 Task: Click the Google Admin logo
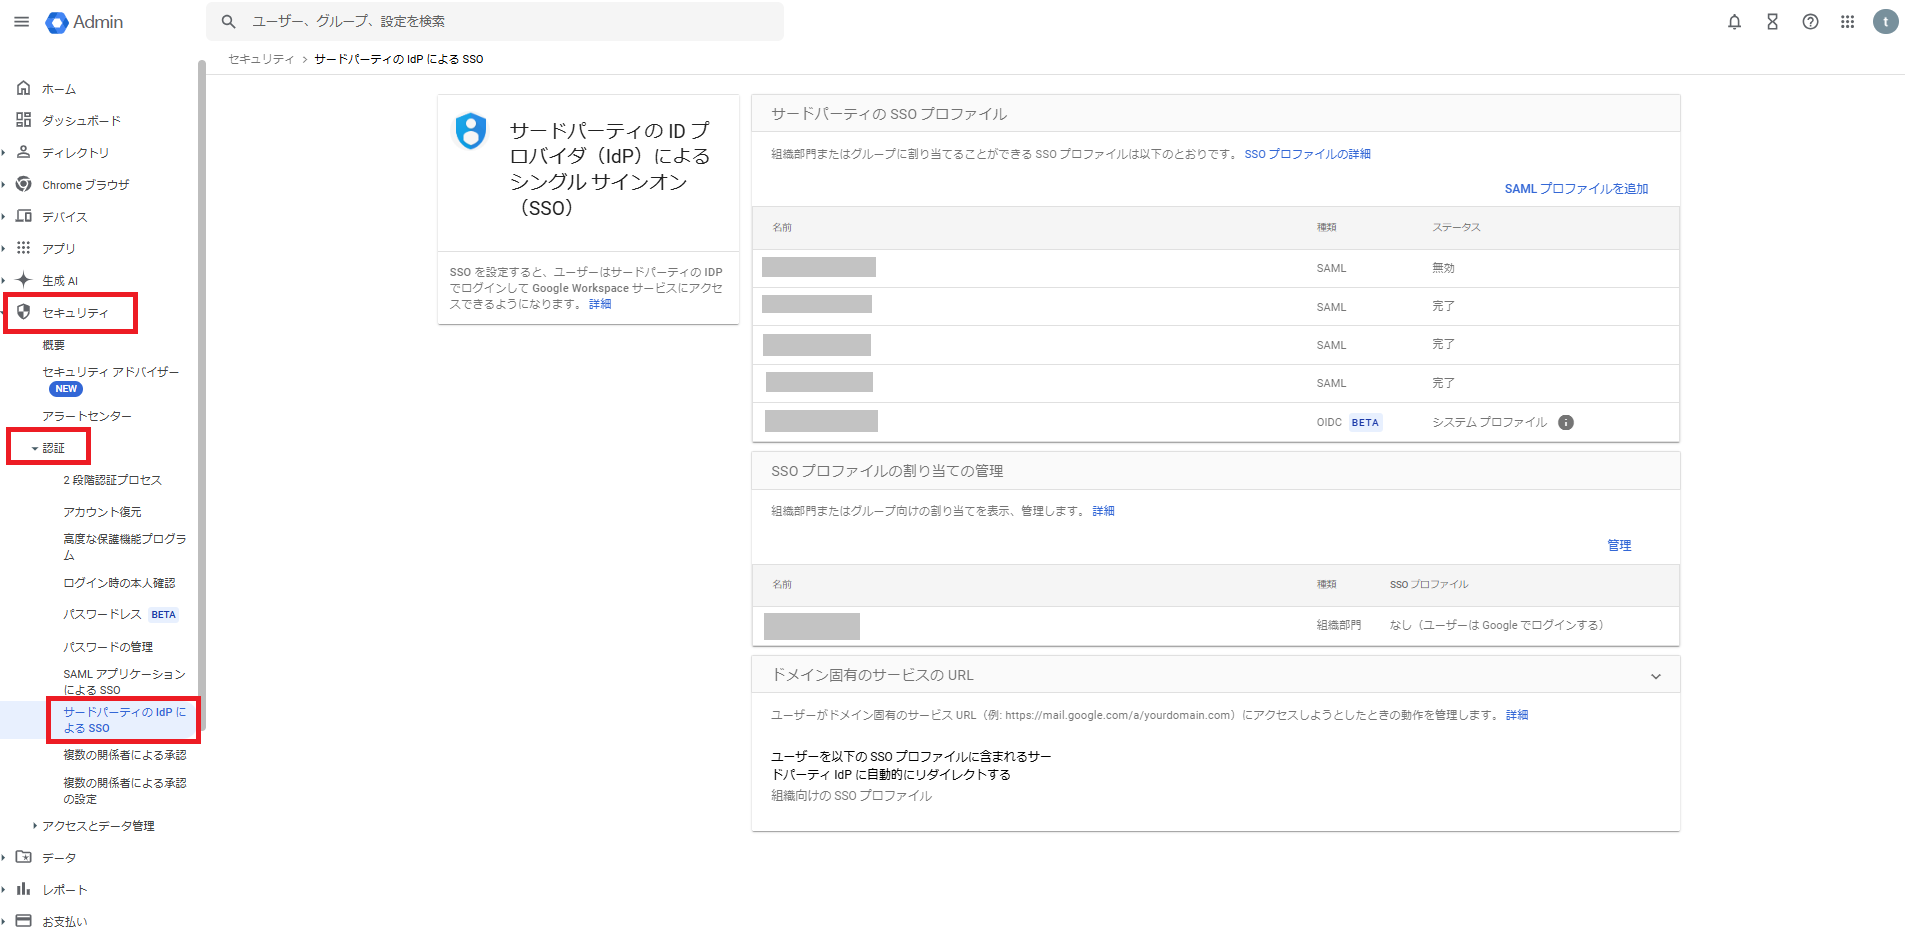pyautogui.click(x=85, y=22)
